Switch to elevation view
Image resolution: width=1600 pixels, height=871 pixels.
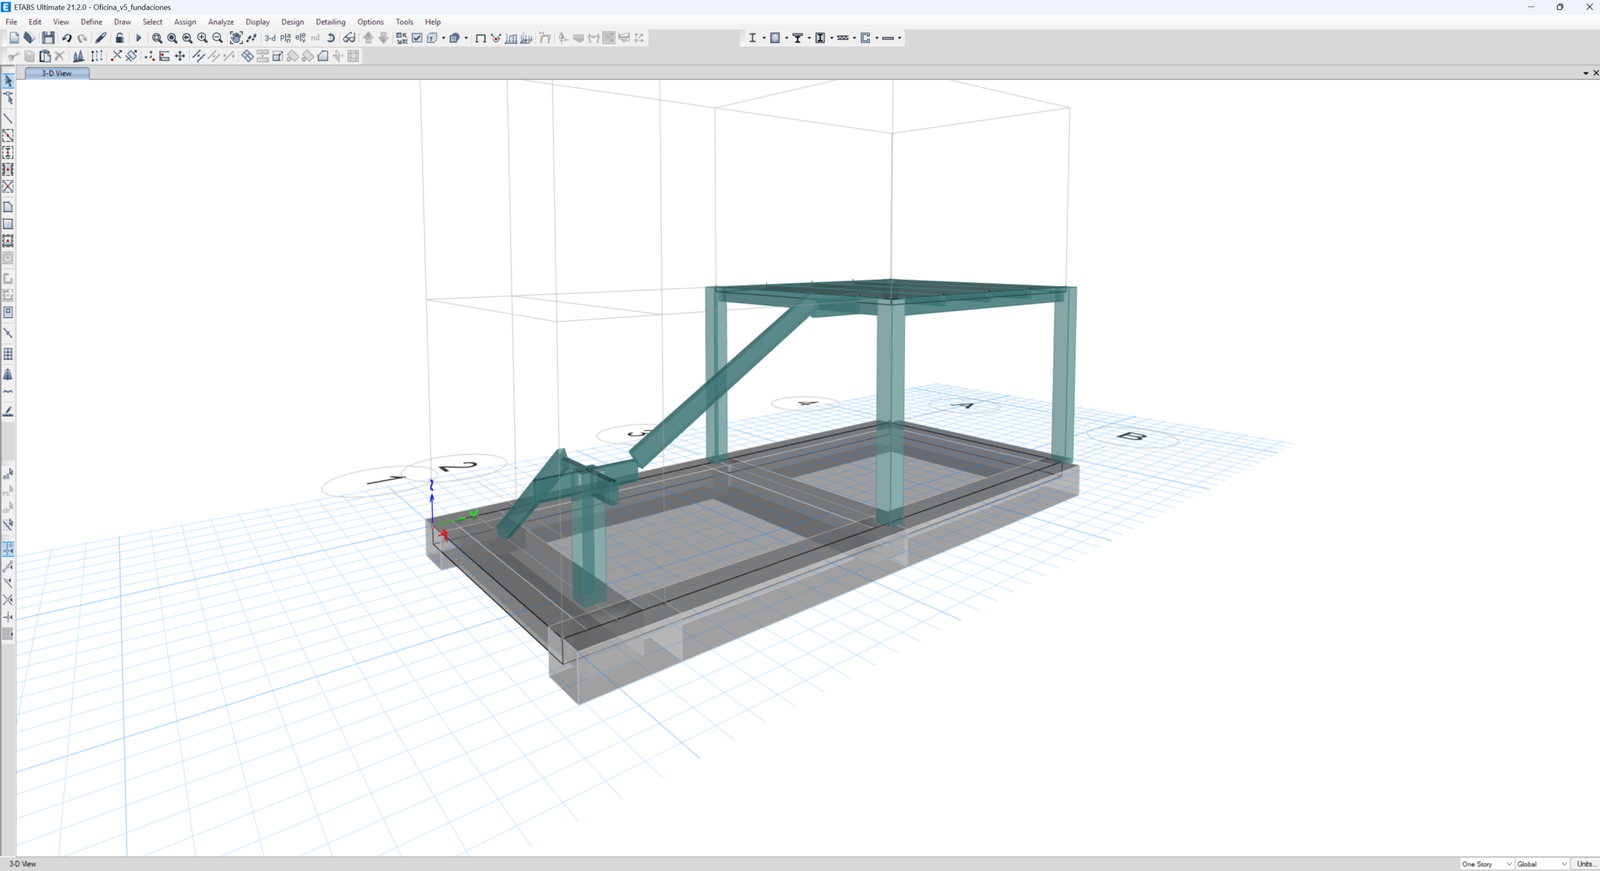click(300, 38)
